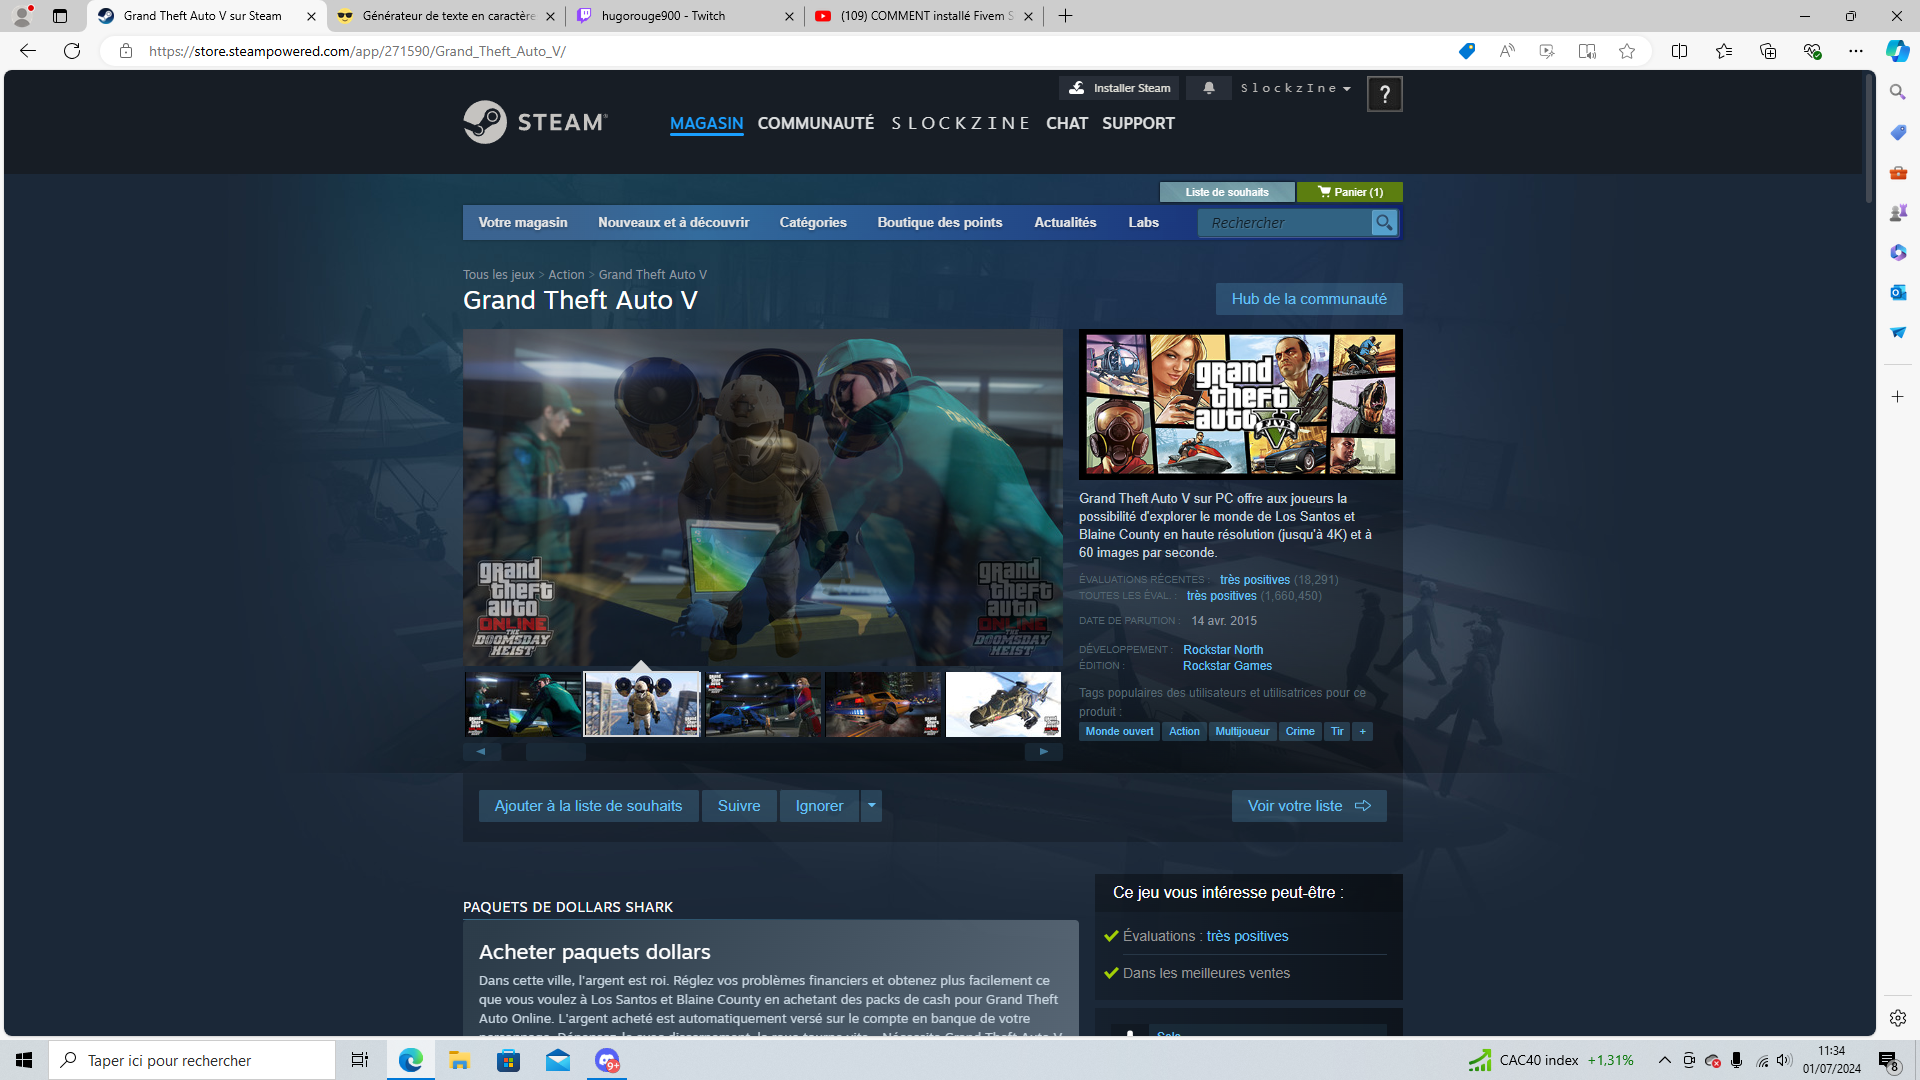Switch to YouTube Fivem tab
Screen dimensions: 1920x1080
[925, 16]
